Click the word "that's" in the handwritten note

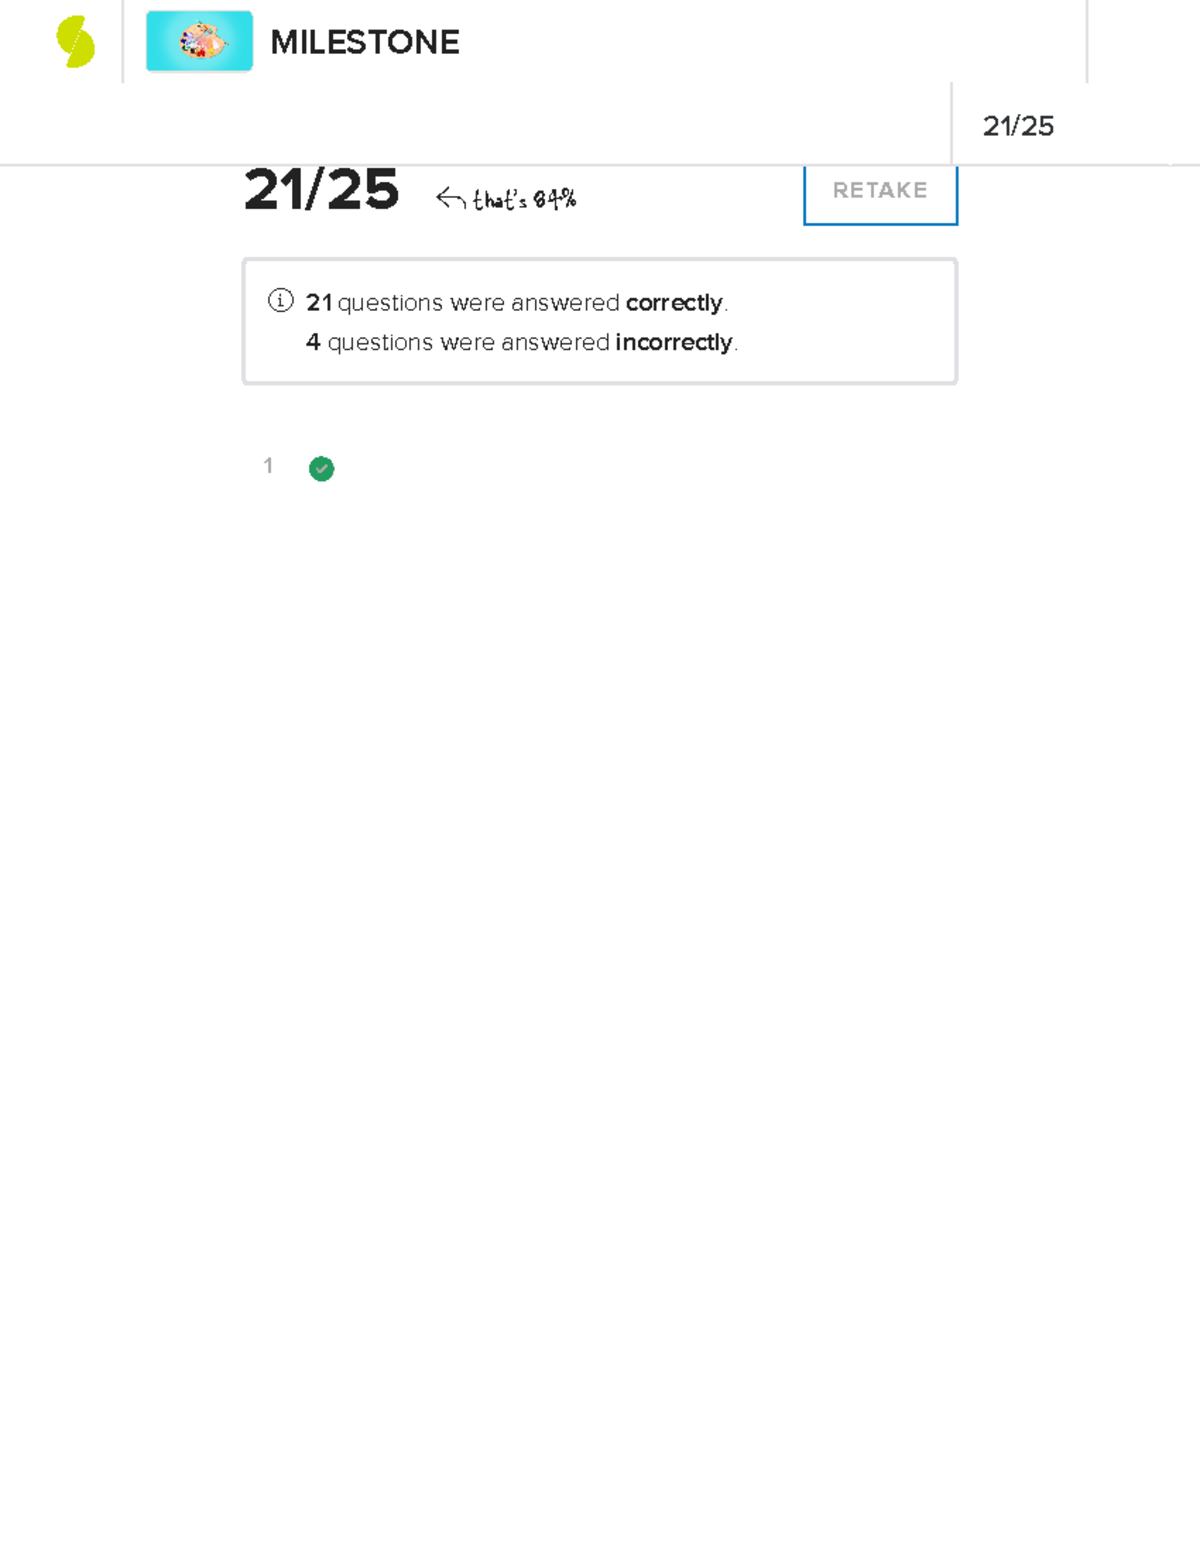tap(499, 200)
